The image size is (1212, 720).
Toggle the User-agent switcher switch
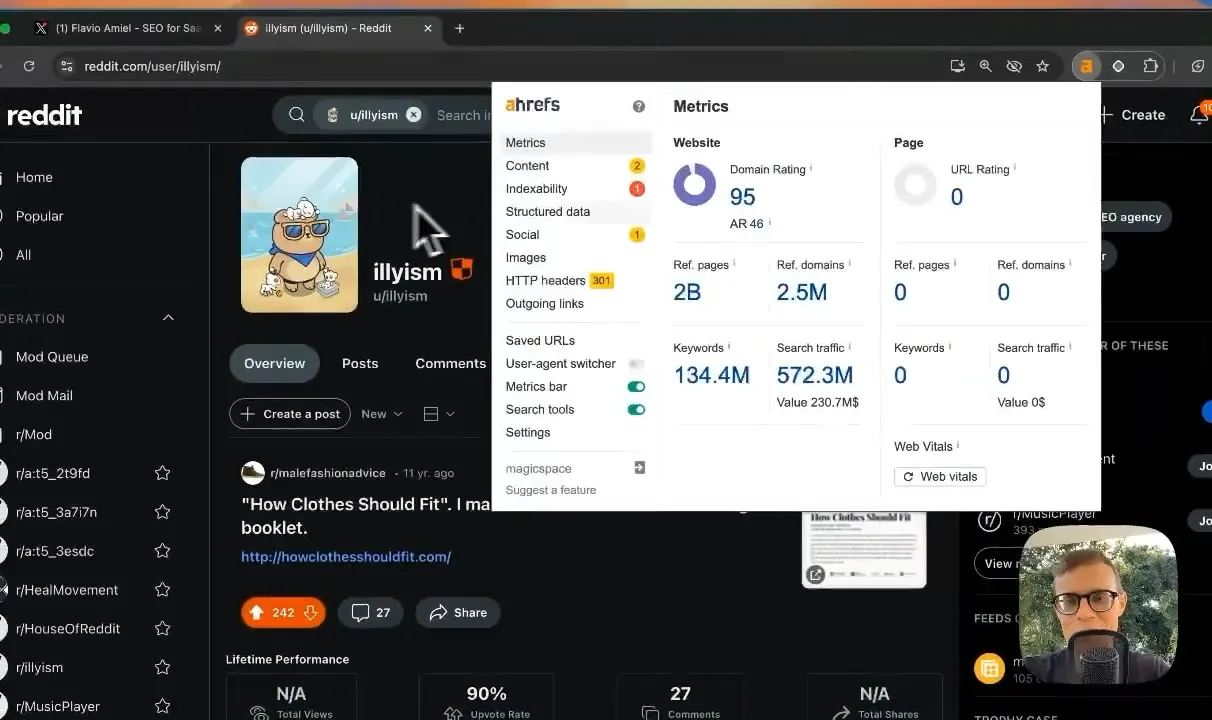[x=636, y=364]
